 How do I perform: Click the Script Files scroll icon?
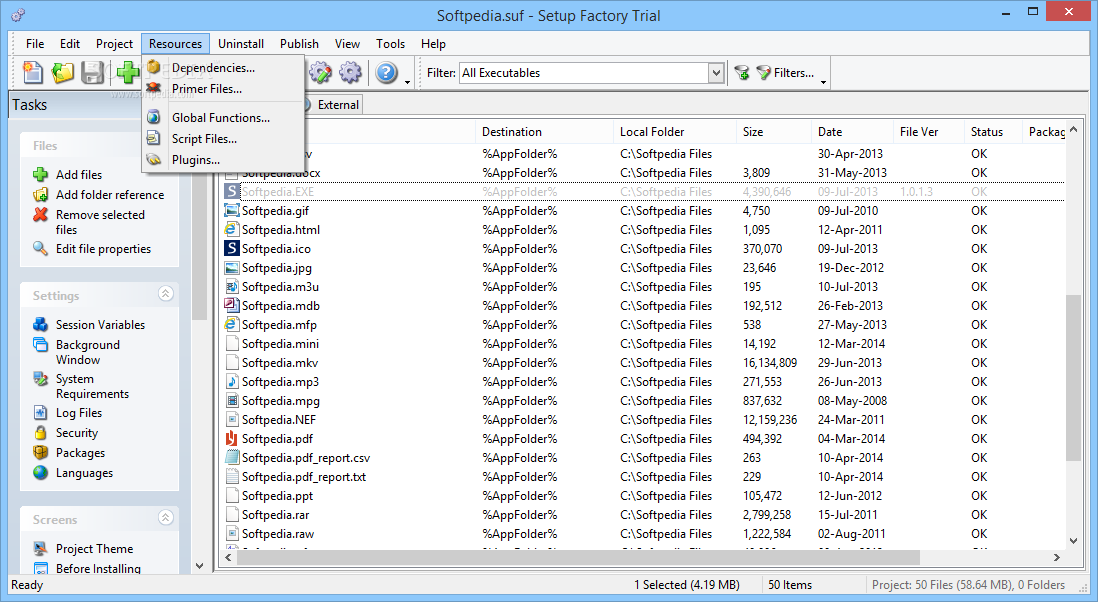point(154,138)
